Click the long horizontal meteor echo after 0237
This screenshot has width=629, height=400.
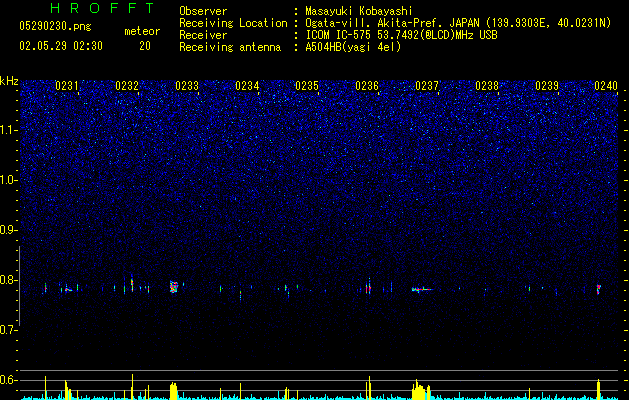click(421, 289)
